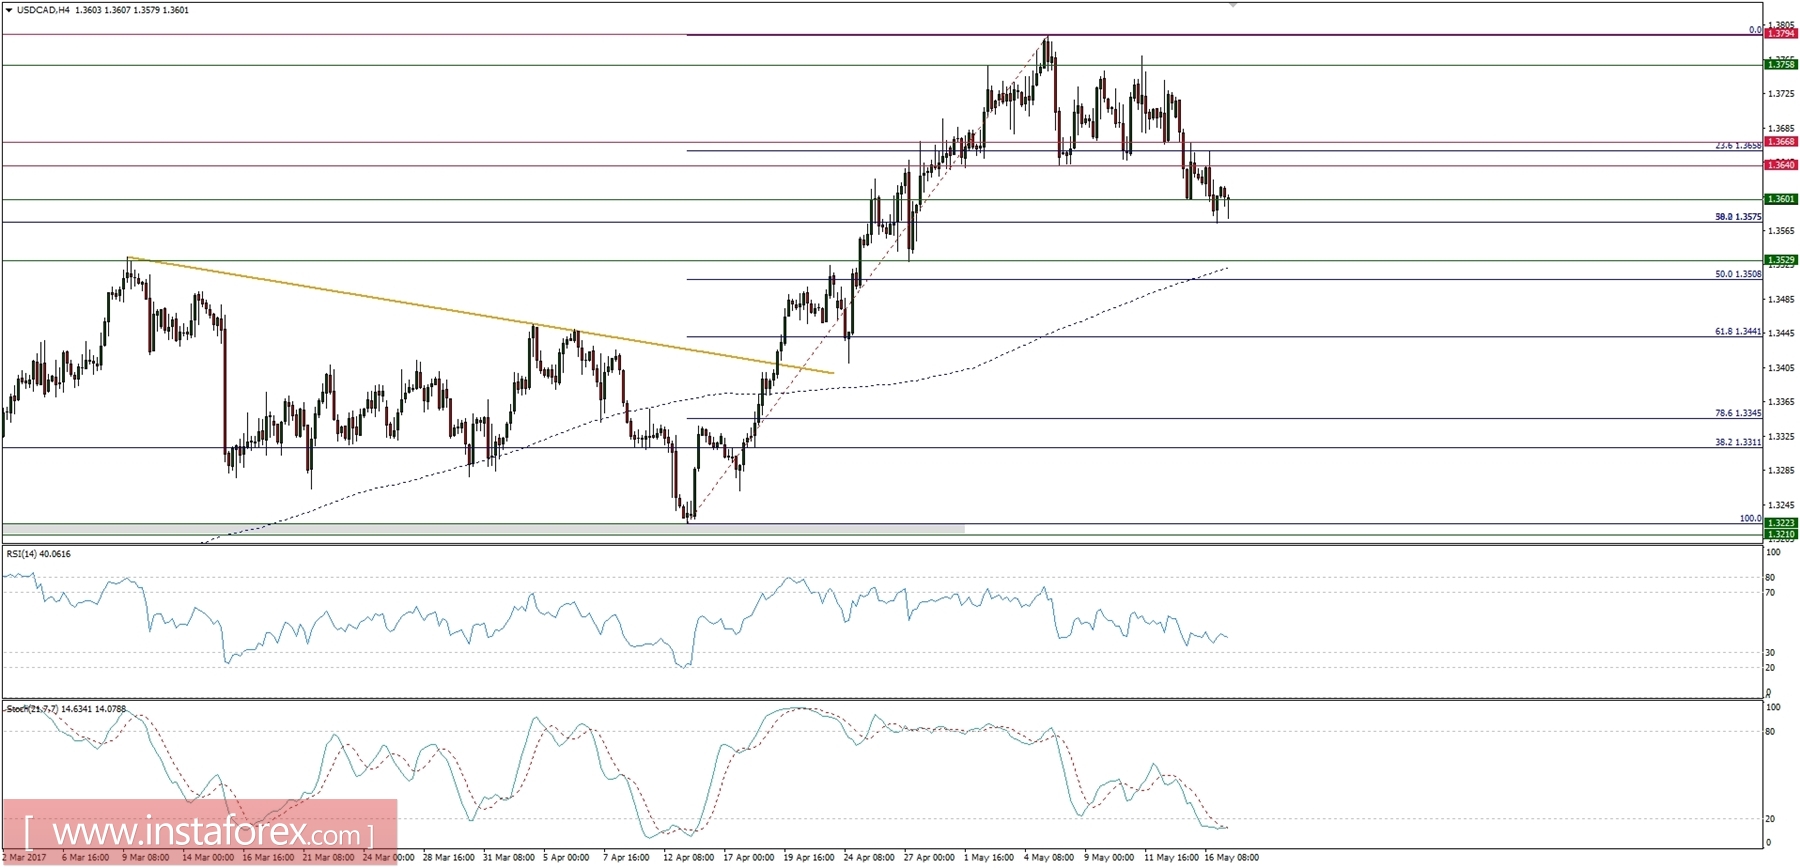1800x868 pixels.
Task: Select Fibonacci level label 38.2 1.3311
Action: [1738, 442]
